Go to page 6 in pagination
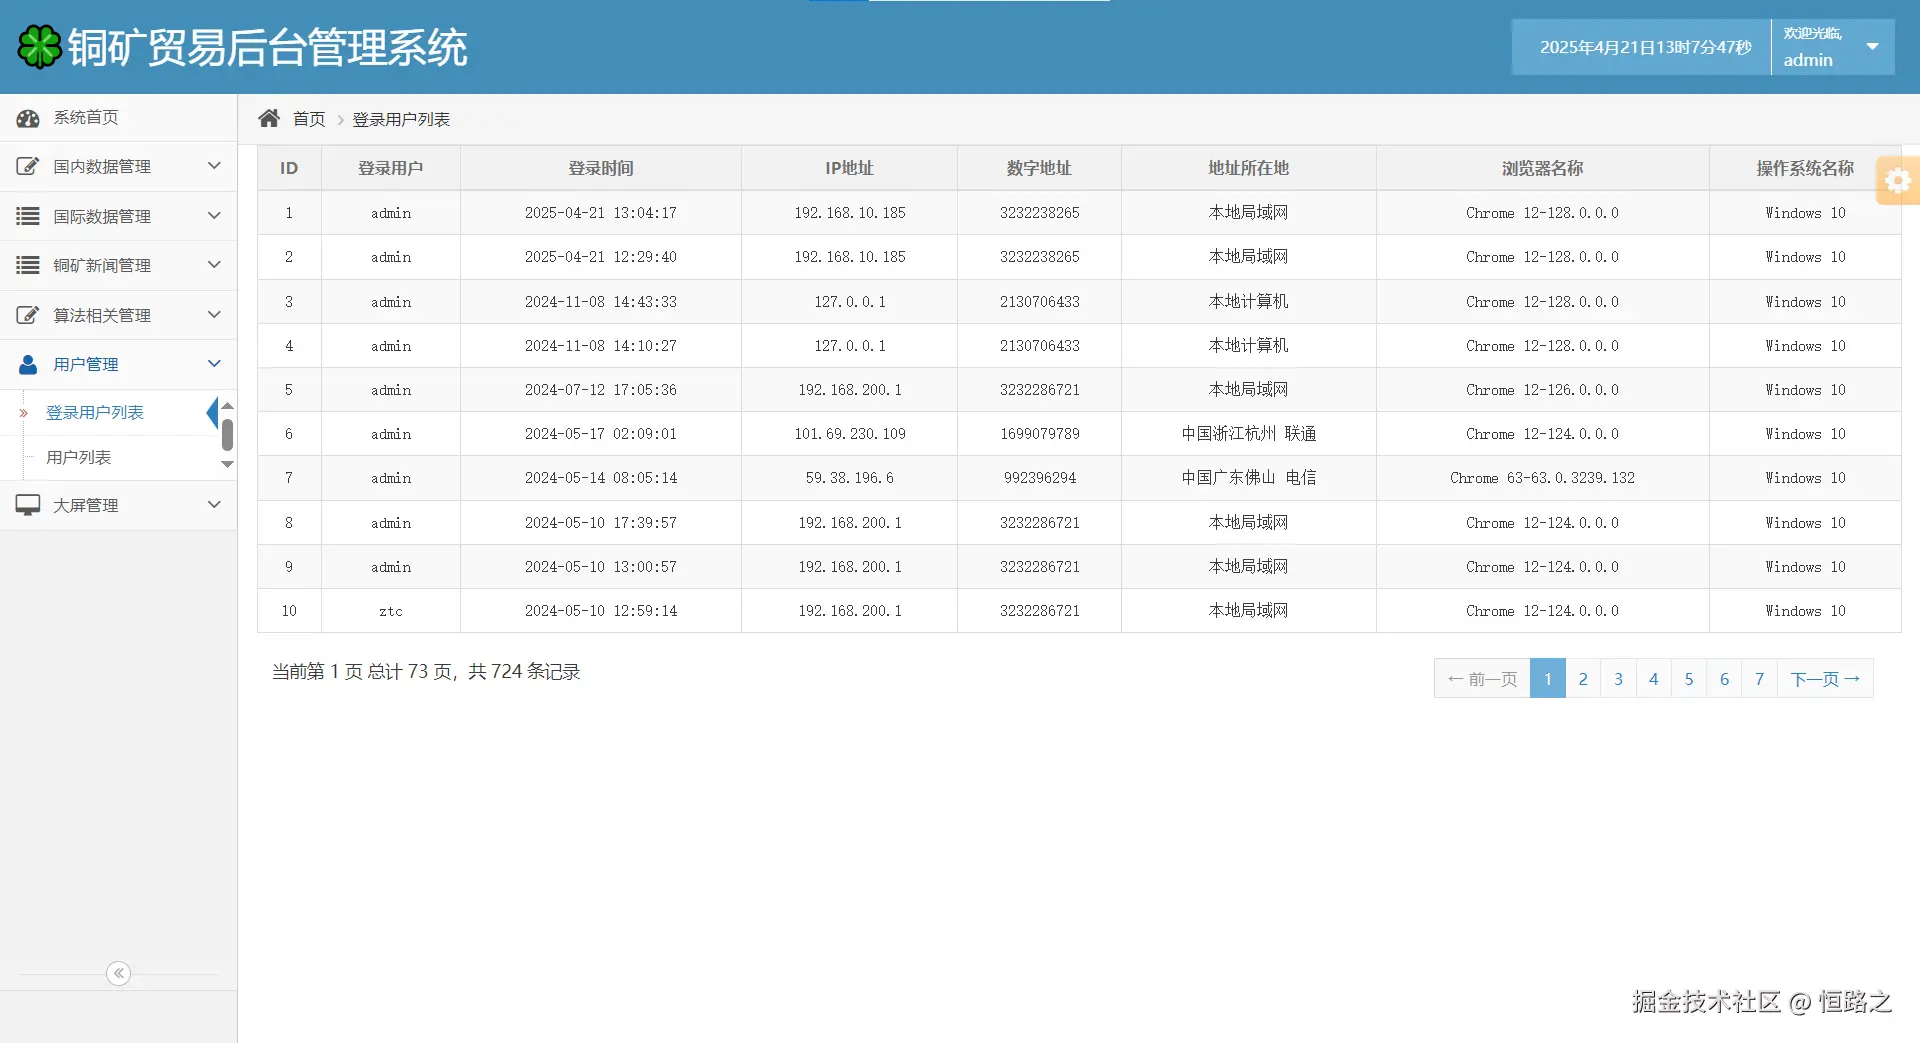 click(x=1724, y=679)
